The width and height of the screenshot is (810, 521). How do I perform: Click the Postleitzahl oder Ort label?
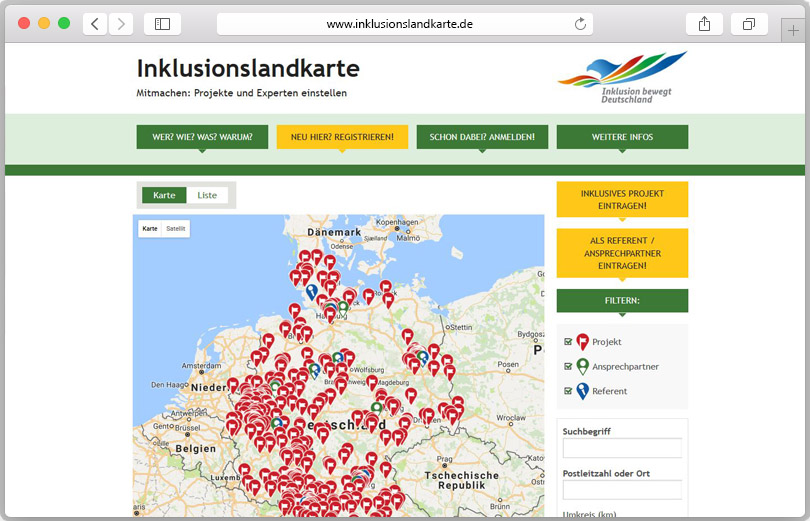coord(606,473)
